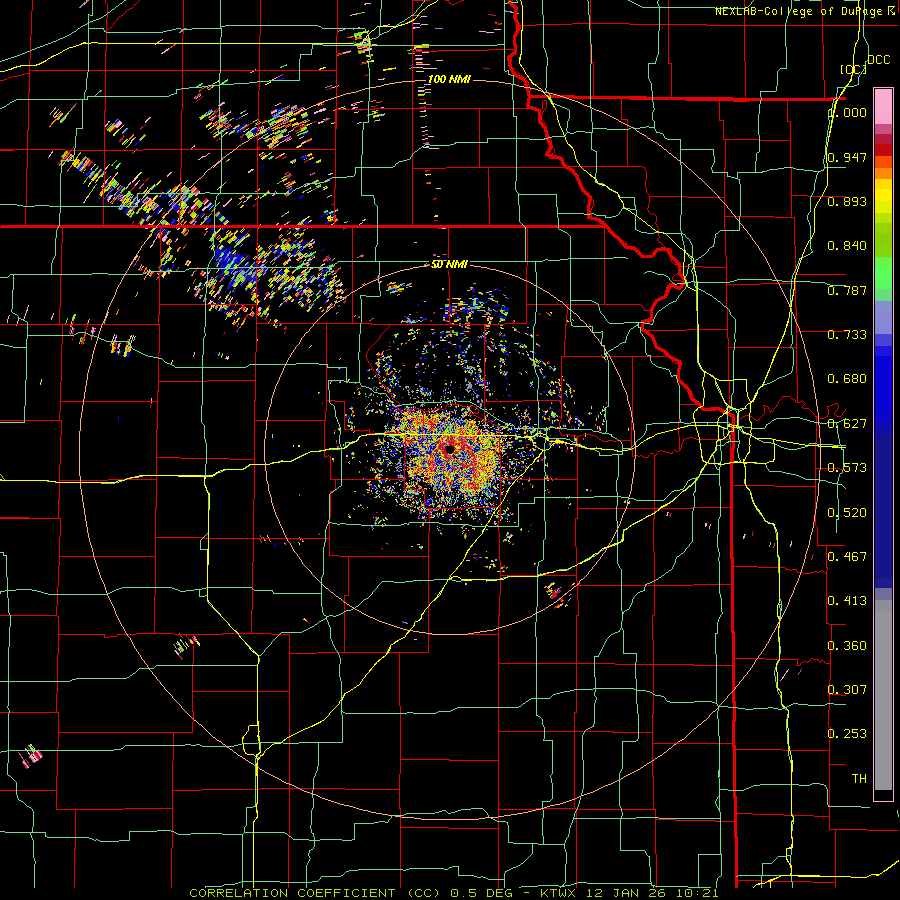The height and width of the screenshot is (900, 900).
Task: Select the 0.893 legend value
Action: [x=847, y=201]
